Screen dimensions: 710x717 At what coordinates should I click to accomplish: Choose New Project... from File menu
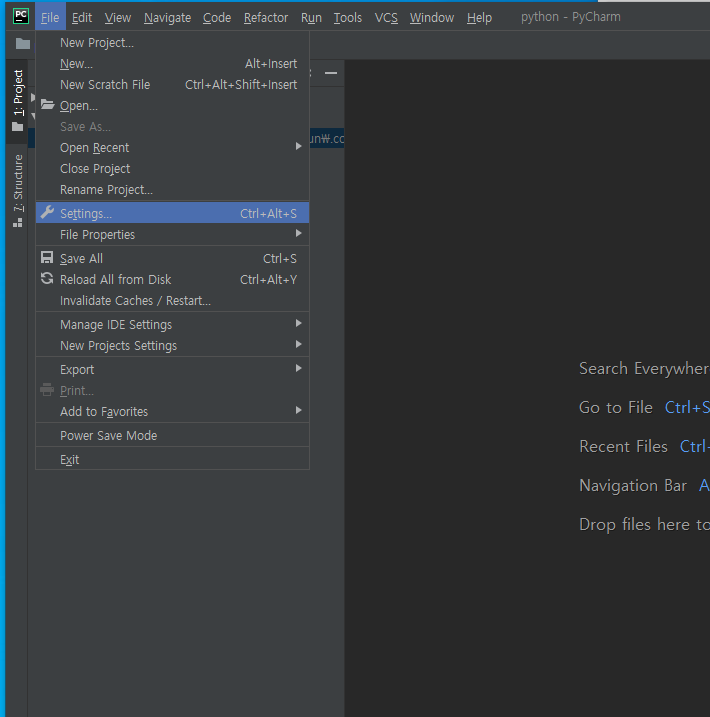172,43
